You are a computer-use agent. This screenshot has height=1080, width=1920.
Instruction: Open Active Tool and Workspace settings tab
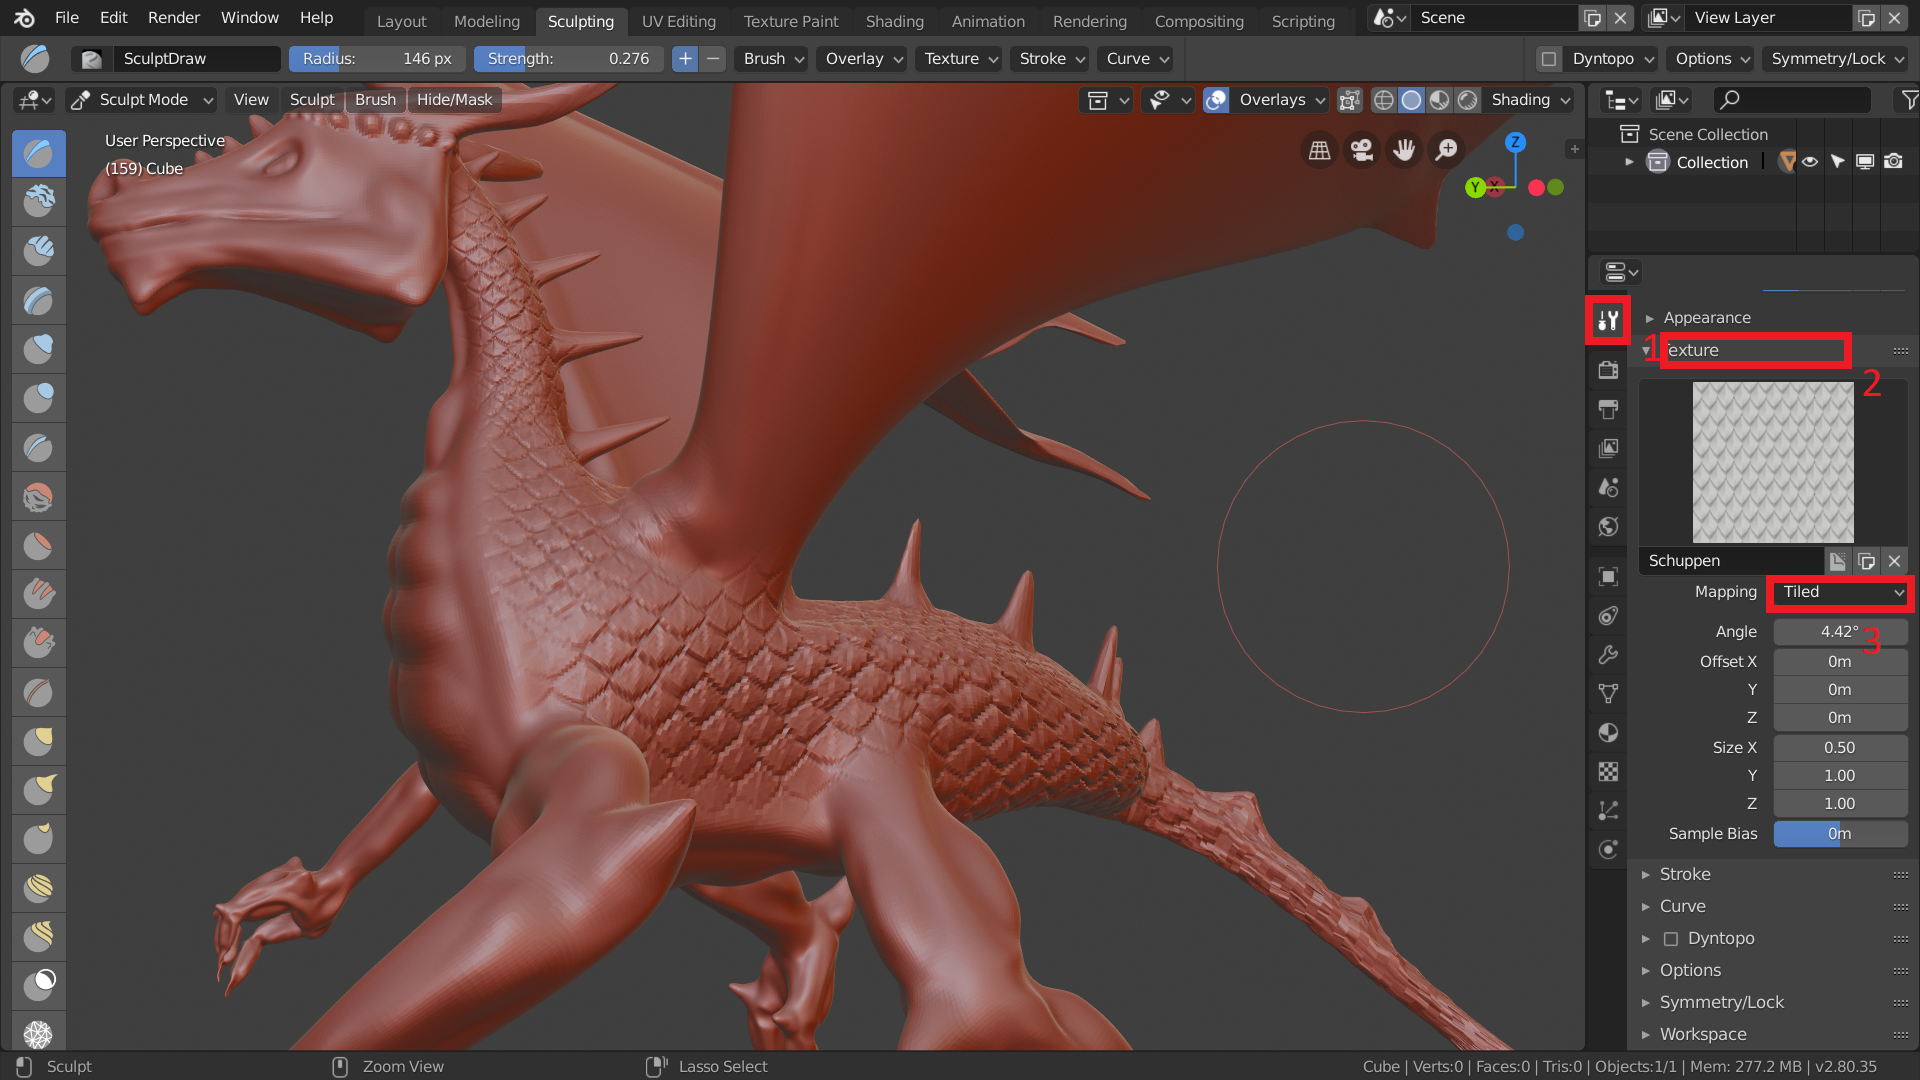tap(1608, 320)
